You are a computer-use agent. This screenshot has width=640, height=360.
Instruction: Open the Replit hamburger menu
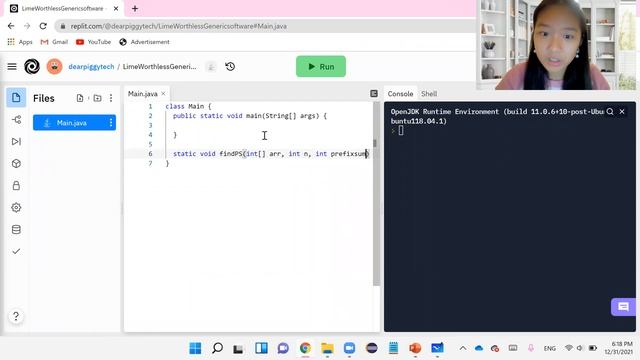pos(12,67)
